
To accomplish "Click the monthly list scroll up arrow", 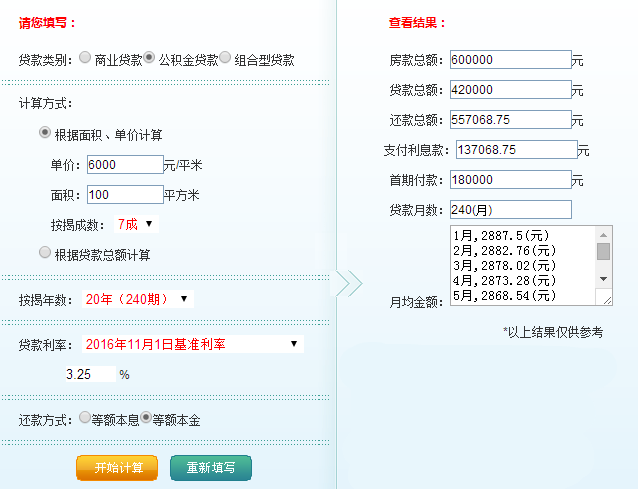I will [x=603, y=235].
